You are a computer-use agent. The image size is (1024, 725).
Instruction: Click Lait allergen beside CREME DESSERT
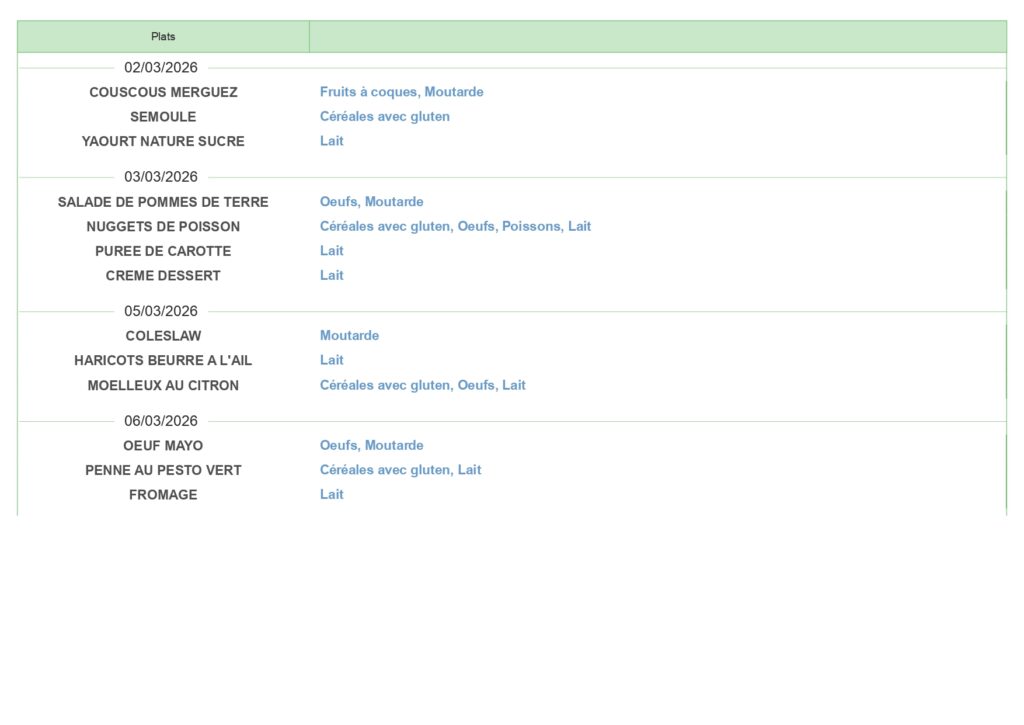tap(331, 275)
